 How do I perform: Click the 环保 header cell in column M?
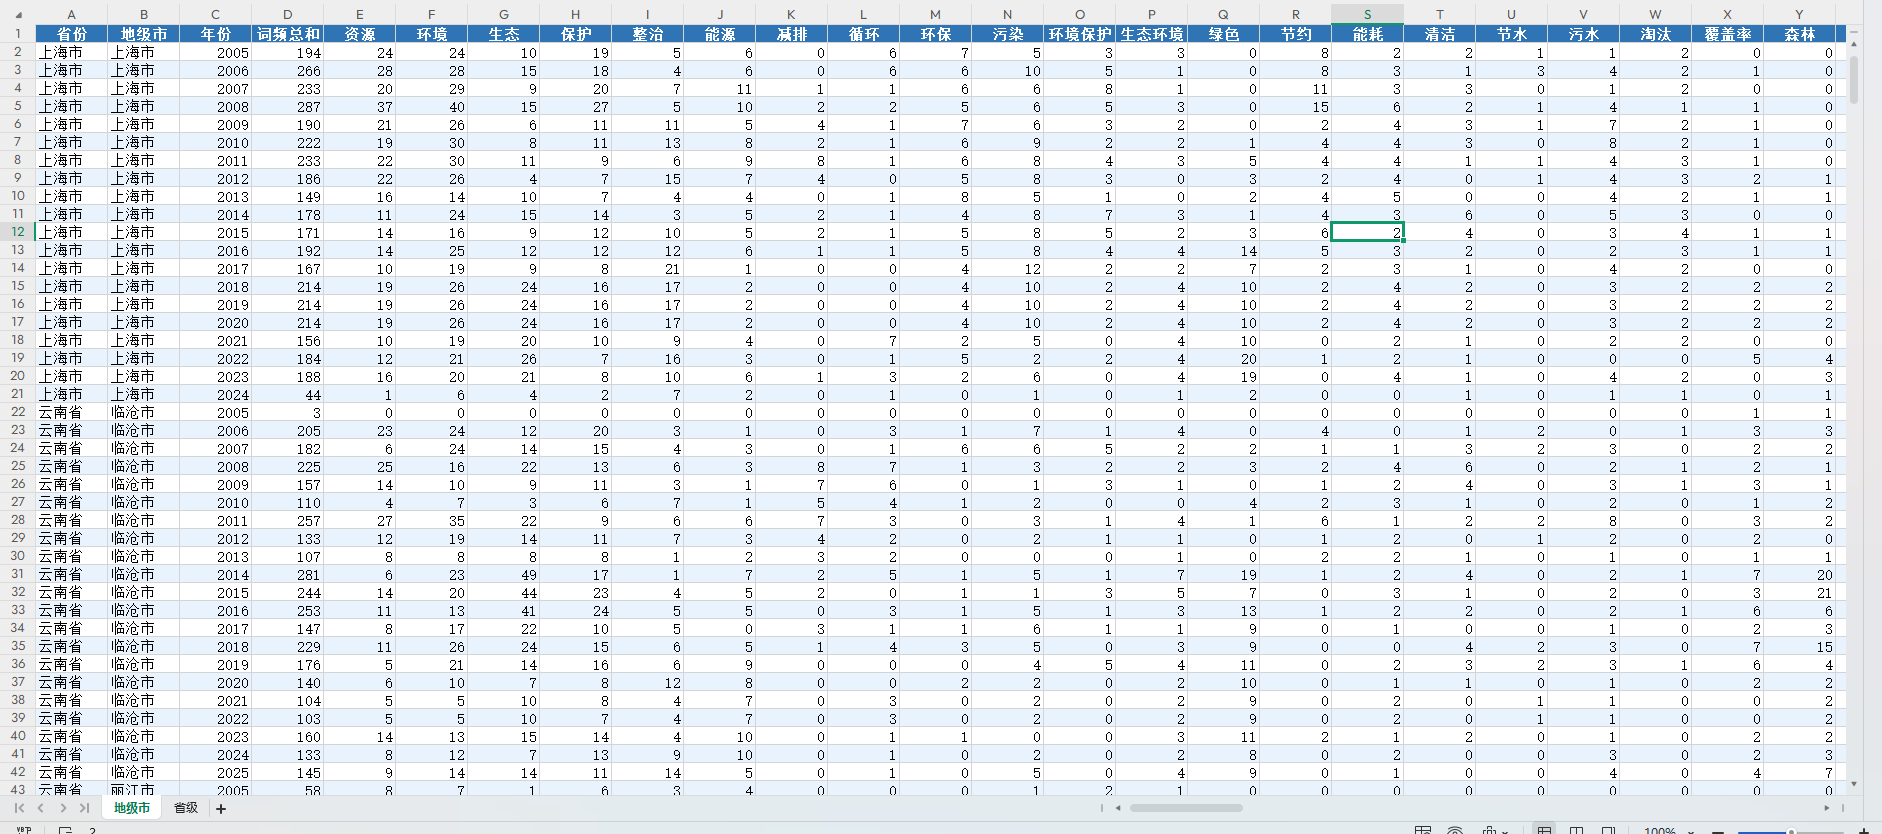(935, 34)
